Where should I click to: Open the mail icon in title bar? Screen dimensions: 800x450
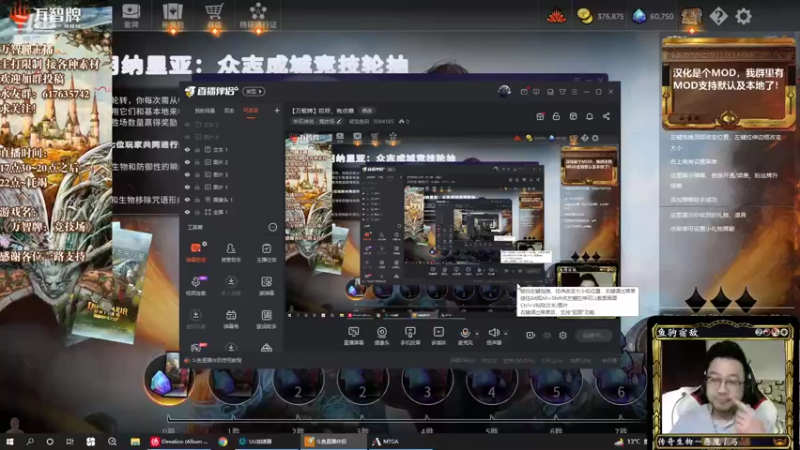524,92
